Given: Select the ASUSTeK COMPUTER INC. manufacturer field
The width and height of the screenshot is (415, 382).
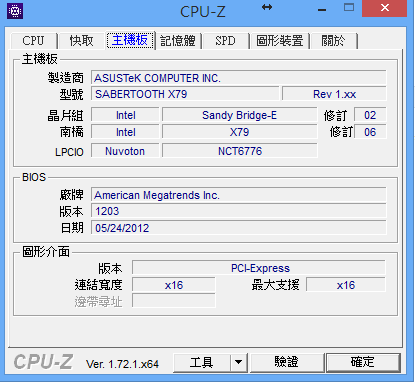Looking at the screenshot, I should tap(239, 78).
